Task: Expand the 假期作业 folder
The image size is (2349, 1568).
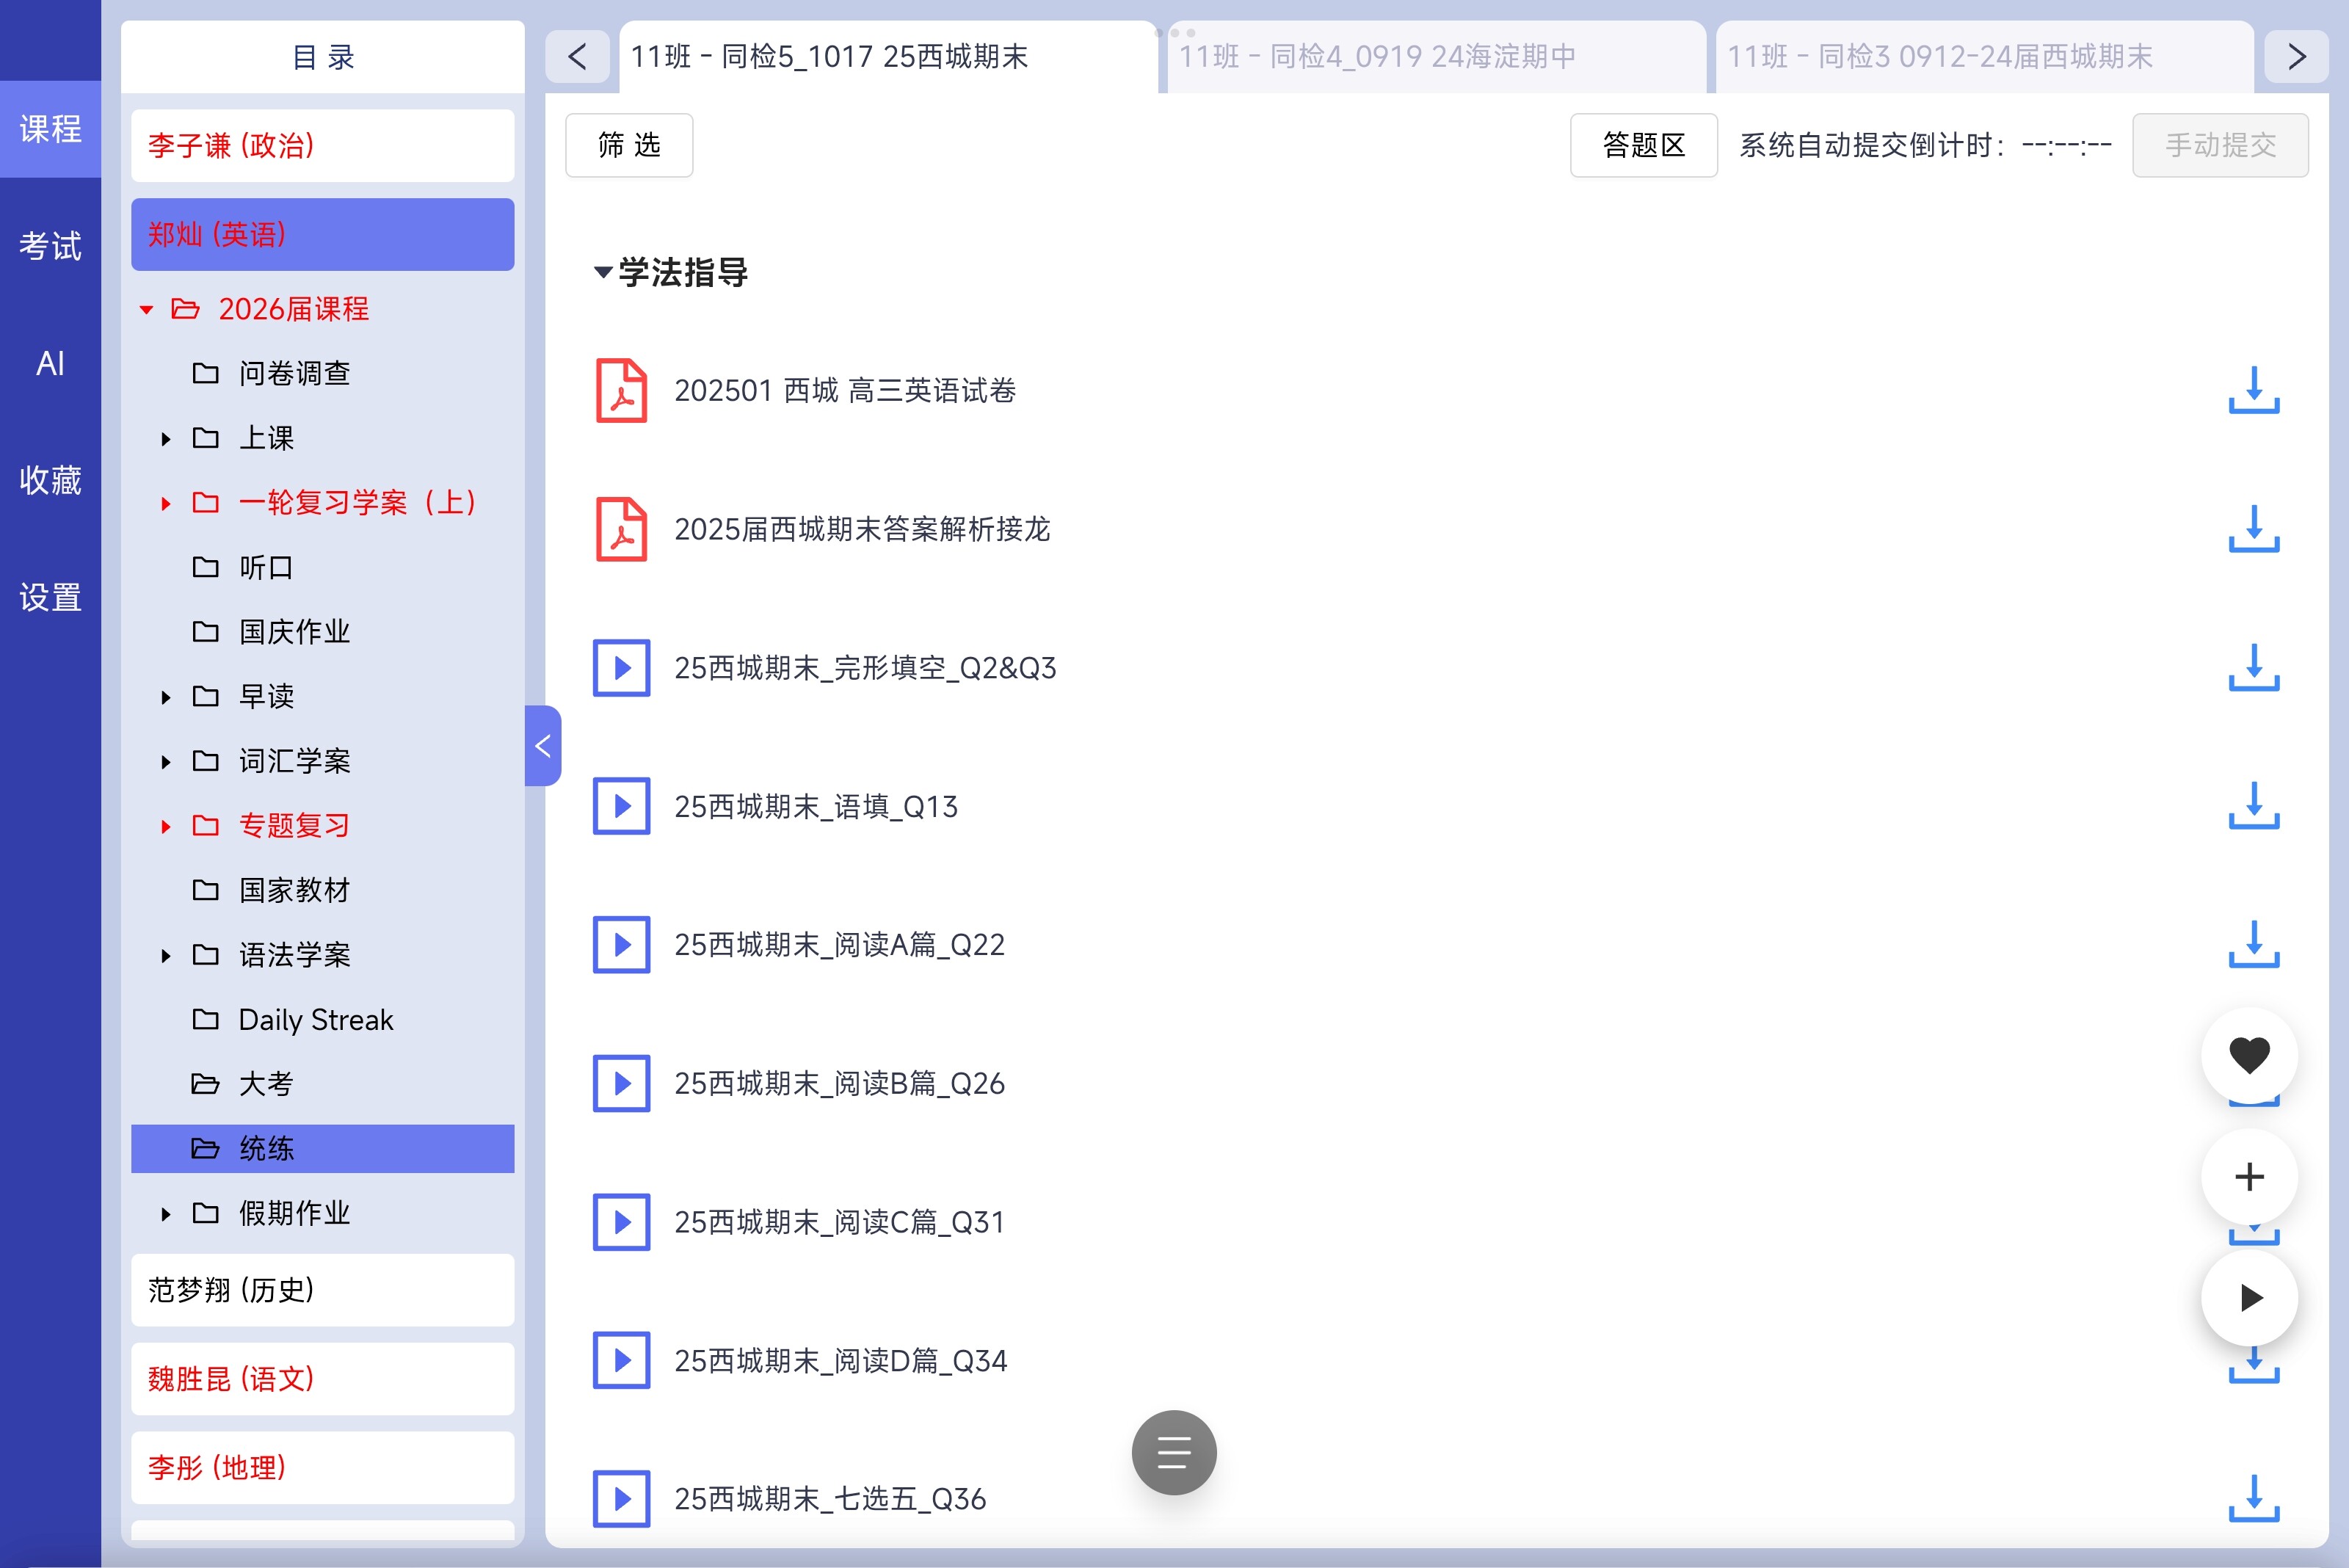Action: click(x=166, y=1214)
